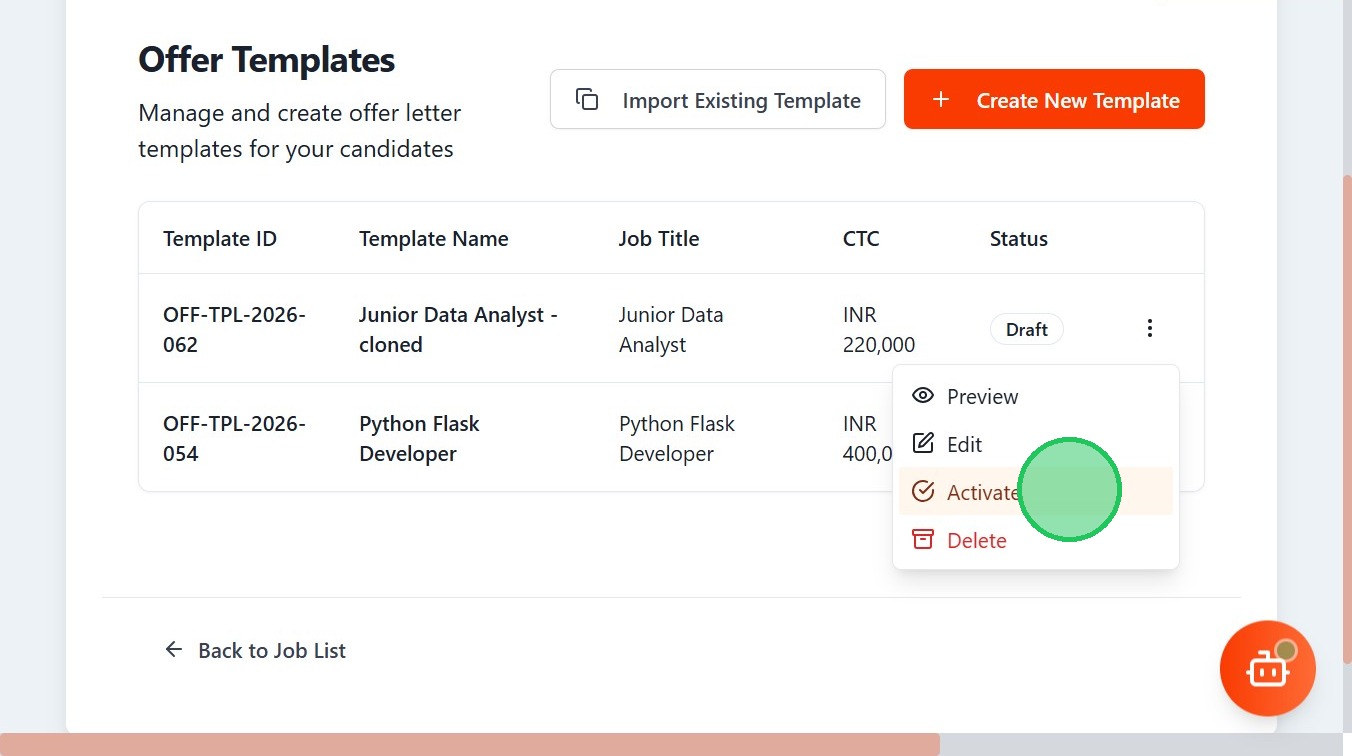The image size is (1352, 756).
Task: Select Activate from the dropdown menu
Action: pos(982,493)
